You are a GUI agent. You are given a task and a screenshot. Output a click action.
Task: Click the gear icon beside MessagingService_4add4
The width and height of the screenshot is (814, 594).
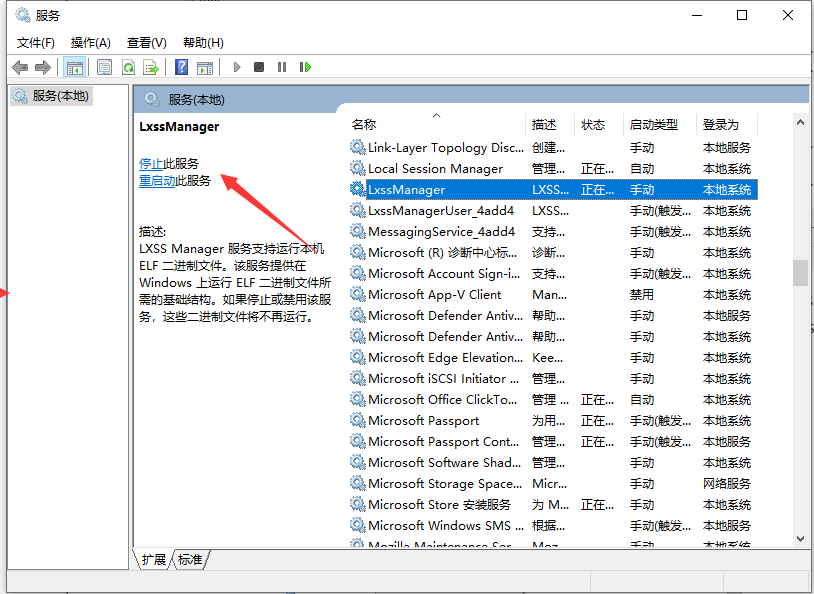358,231
